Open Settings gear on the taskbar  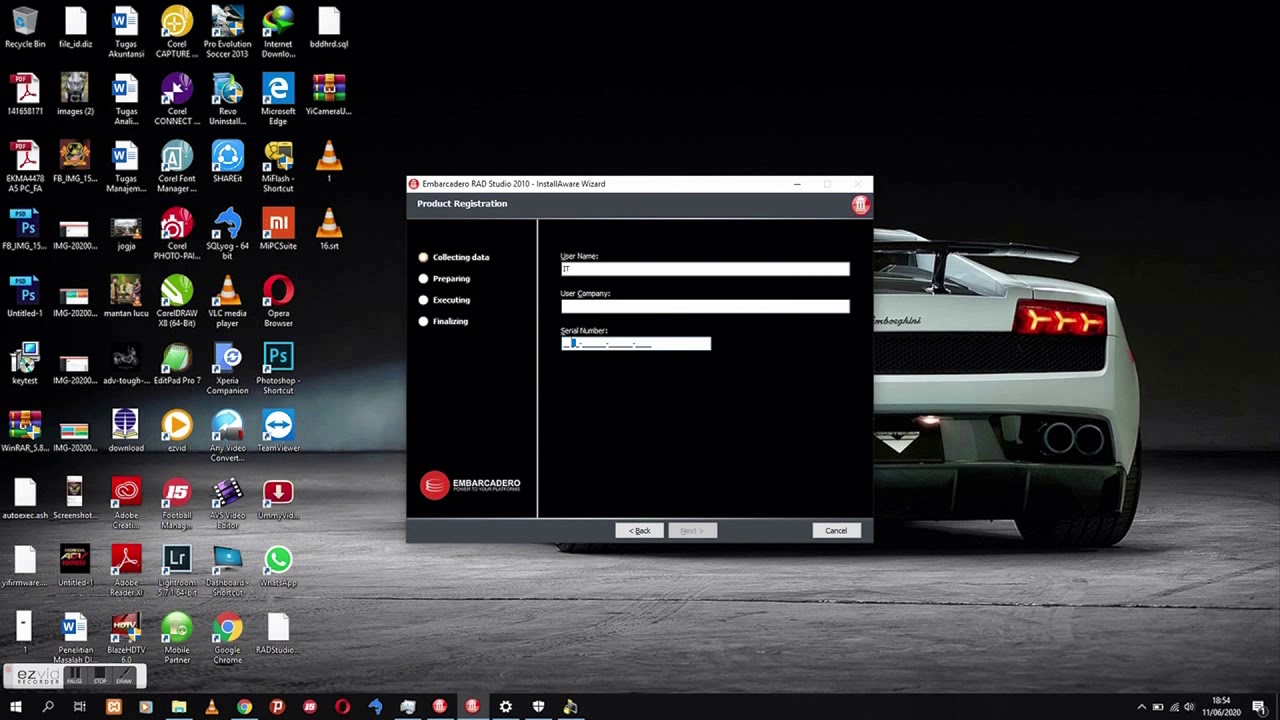point(505,707)
